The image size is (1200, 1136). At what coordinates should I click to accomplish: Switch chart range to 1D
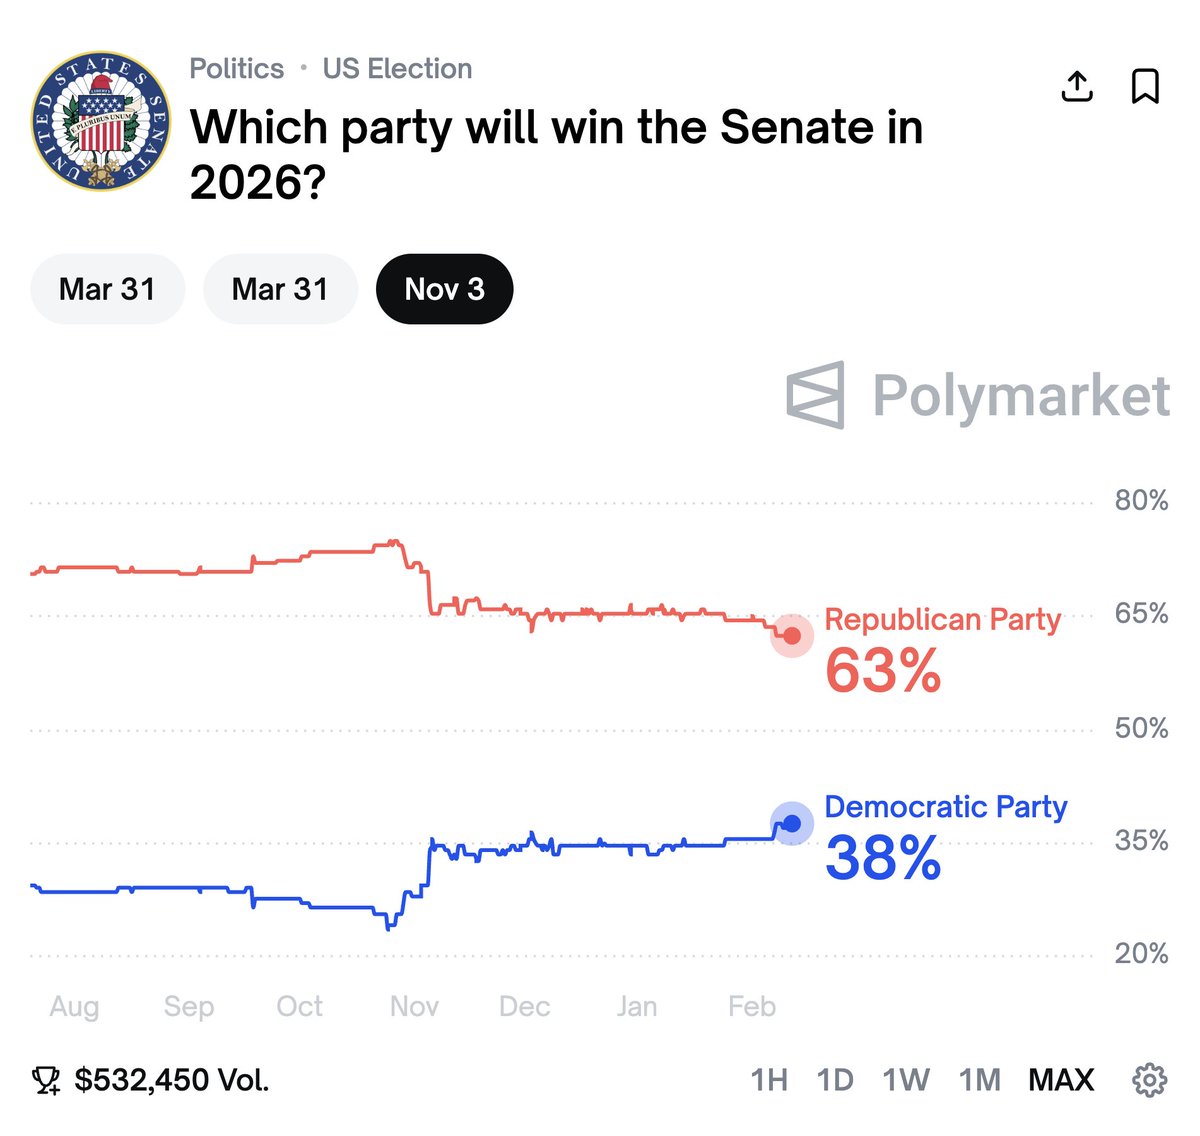point(835,1080)
